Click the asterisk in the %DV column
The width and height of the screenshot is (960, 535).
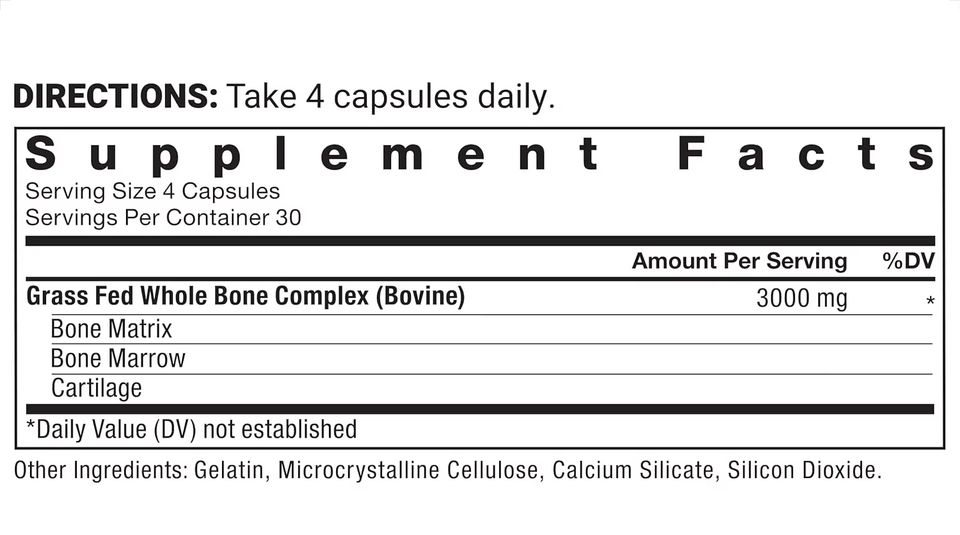click(930, 301)
